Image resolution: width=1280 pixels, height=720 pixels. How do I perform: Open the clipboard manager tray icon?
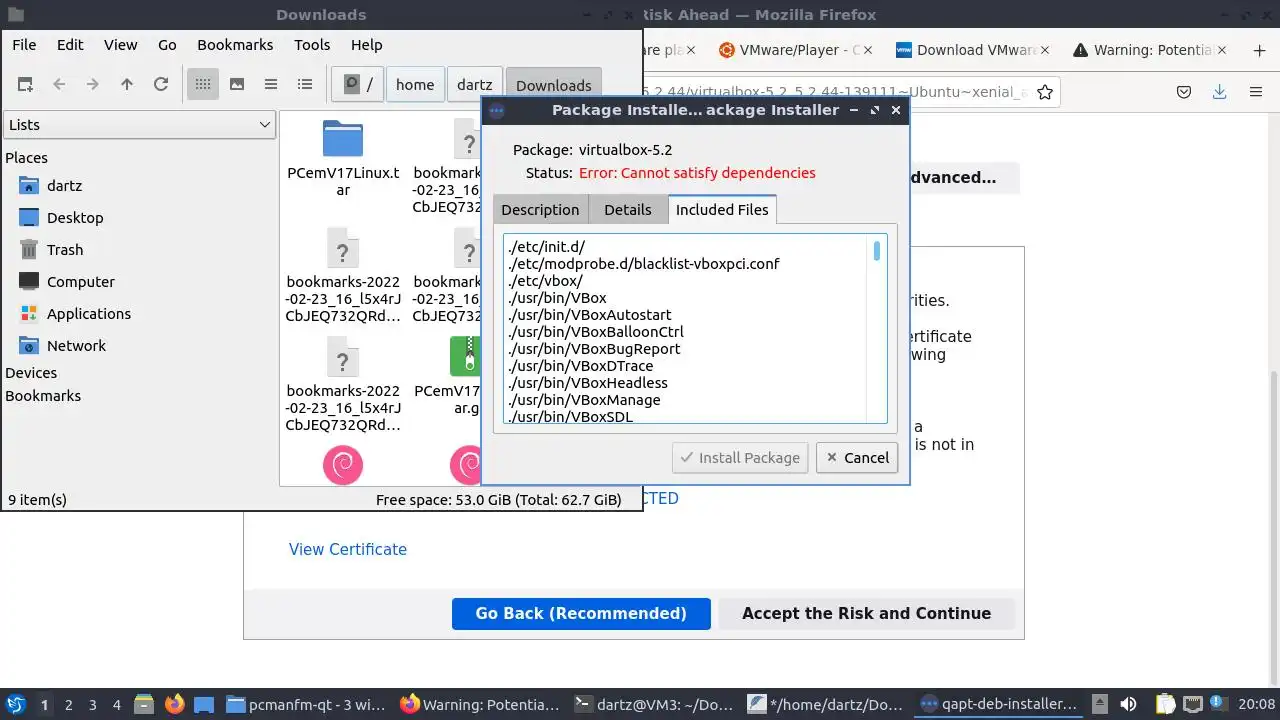(1166, 705)
